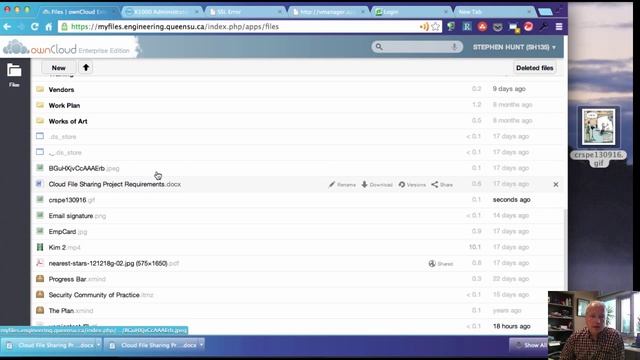Share the Cloud File Sharing document
The image size is (640, 360).
pos(442,184)
